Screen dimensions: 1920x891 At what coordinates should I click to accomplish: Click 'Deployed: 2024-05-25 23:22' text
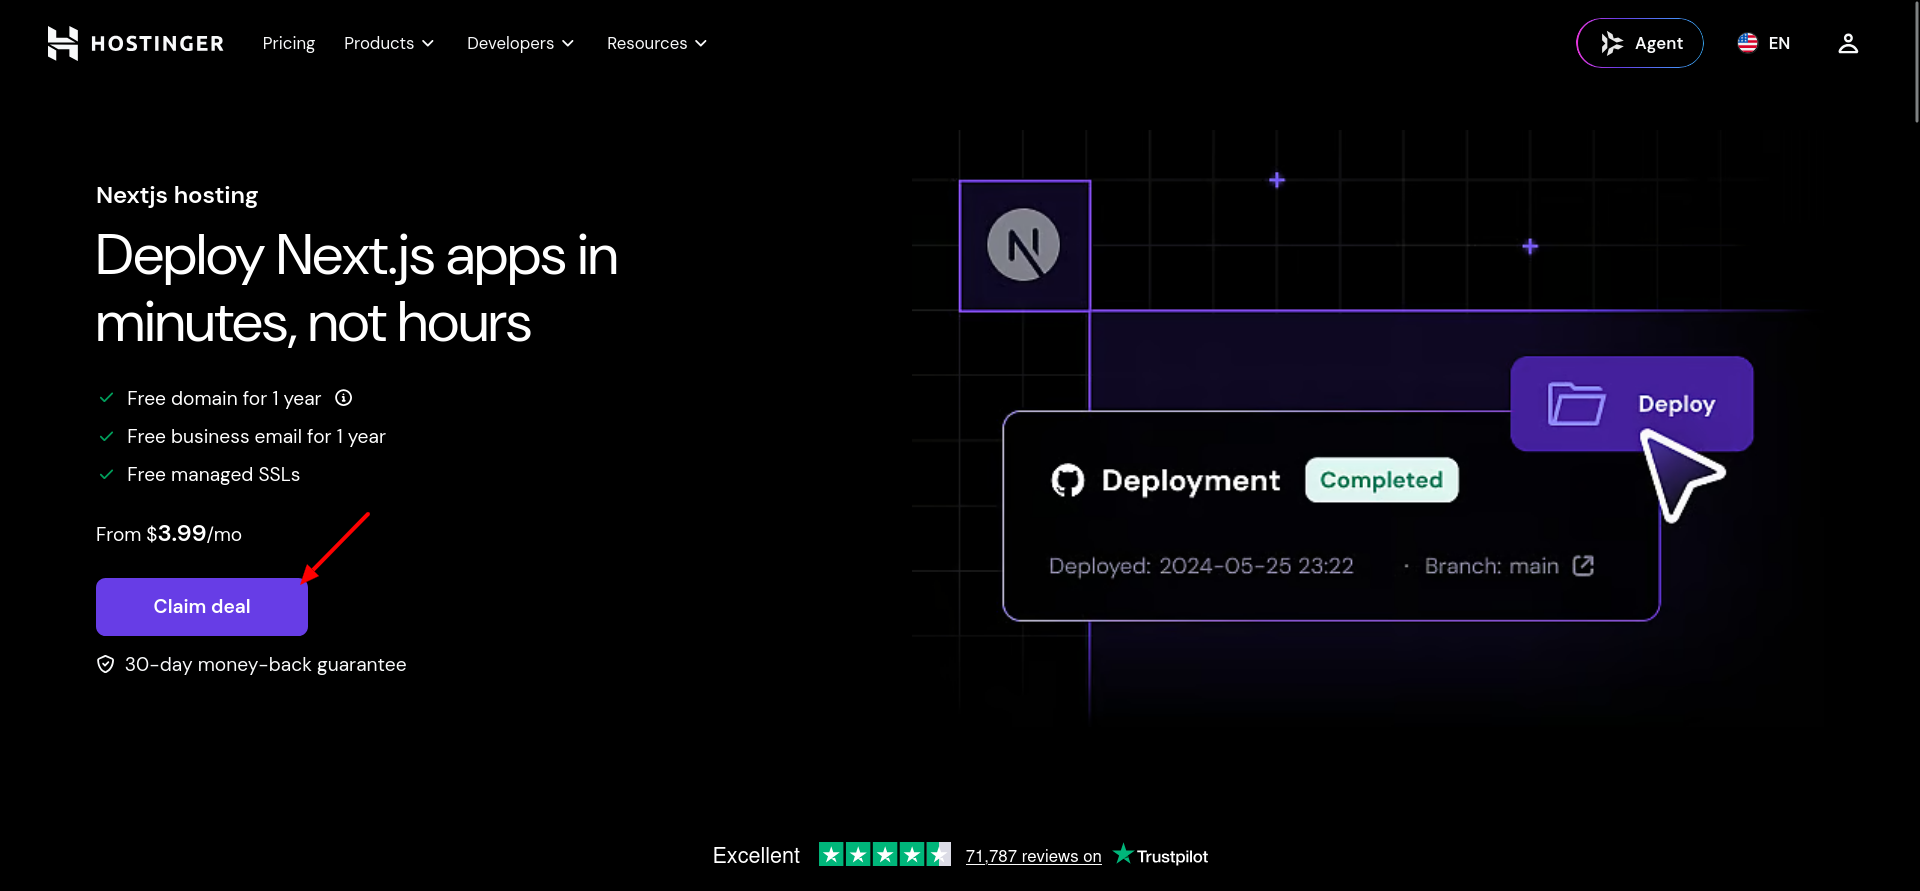(x=1201, y=566)
